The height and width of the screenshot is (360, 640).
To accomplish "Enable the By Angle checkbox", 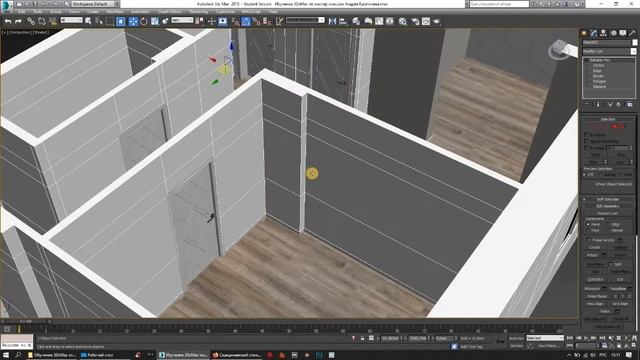I will point(586,148).
